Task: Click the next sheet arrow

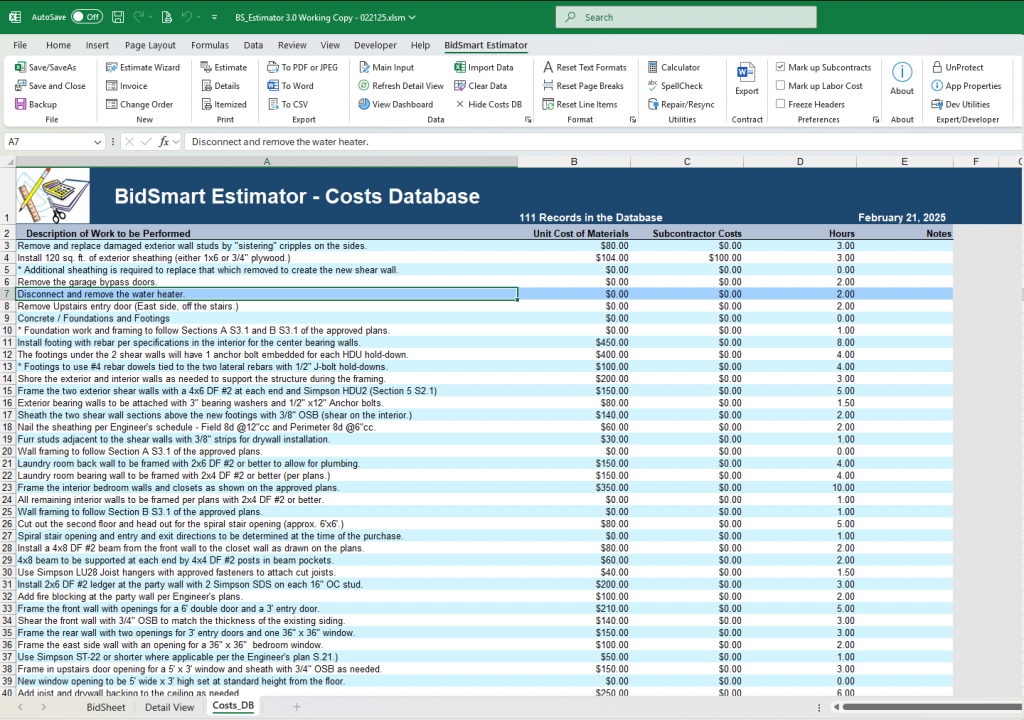Action: (x=43, y=707)
